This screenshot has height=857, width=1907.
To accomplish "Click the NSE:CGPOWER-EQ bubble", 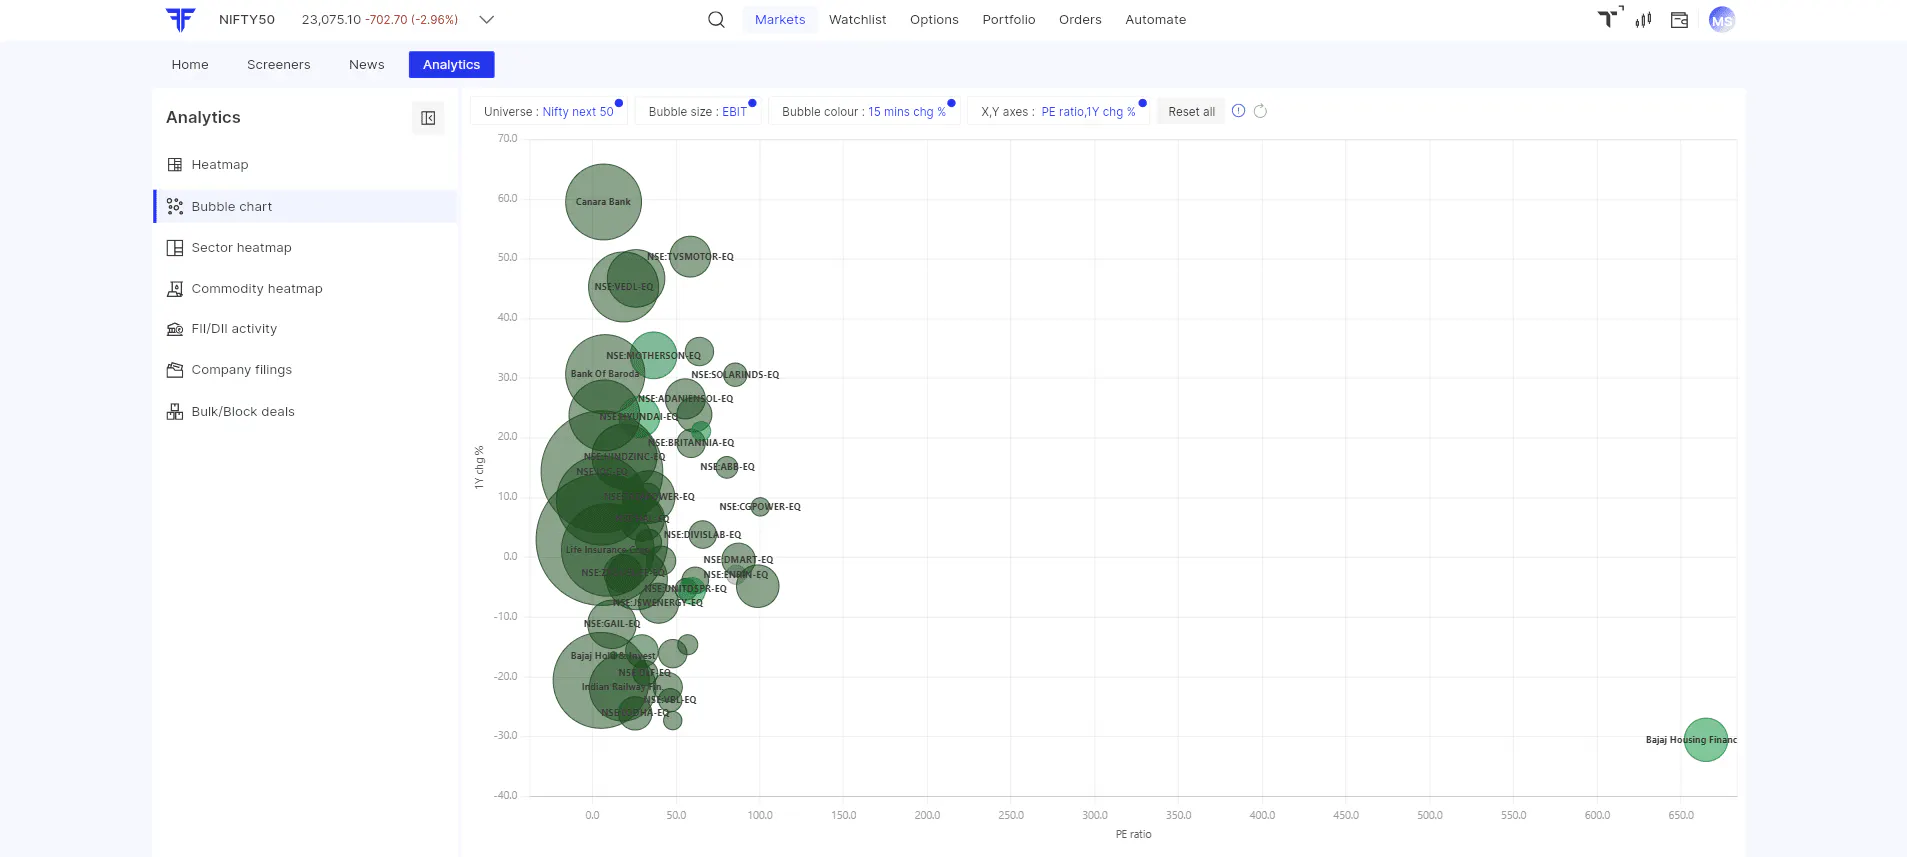I will (760, 507).
